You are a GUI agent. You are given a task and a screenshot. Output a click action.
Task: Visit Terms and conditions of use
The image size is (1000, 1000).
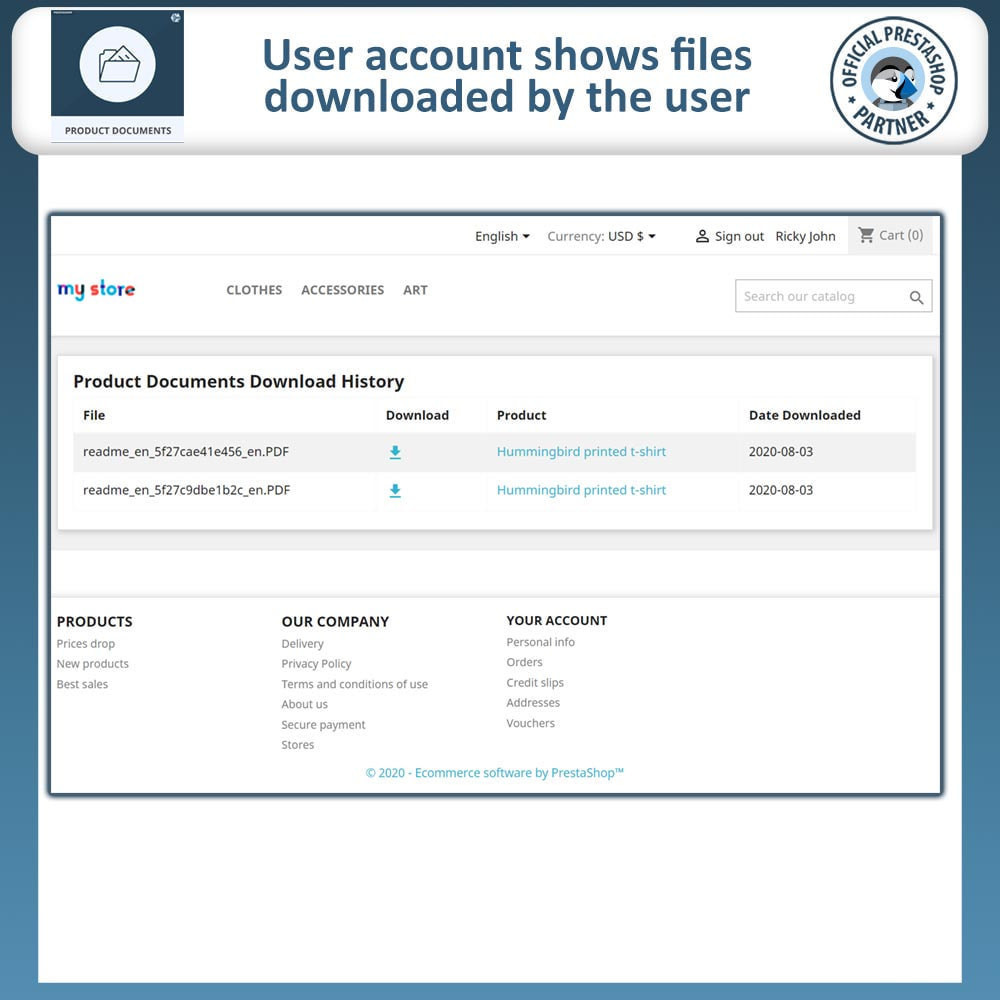pos(354,684)
